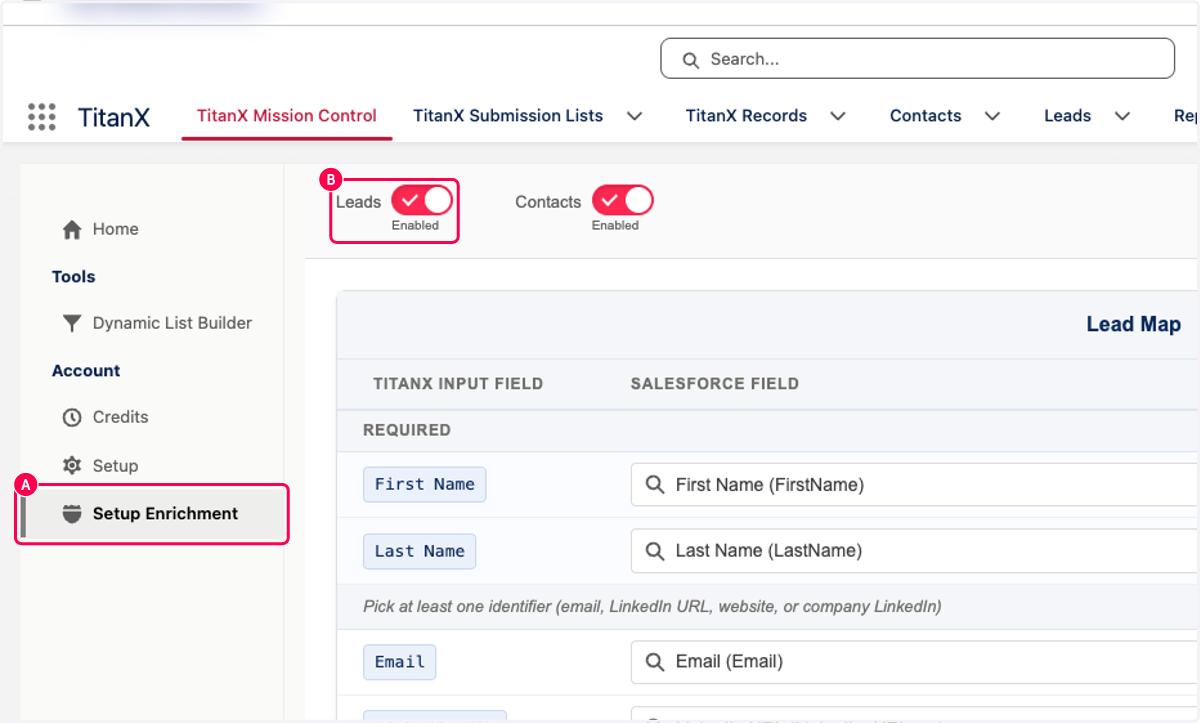The image size is (1200, 723).
Task: Click the Account section heading
Action: click(86, 371)
